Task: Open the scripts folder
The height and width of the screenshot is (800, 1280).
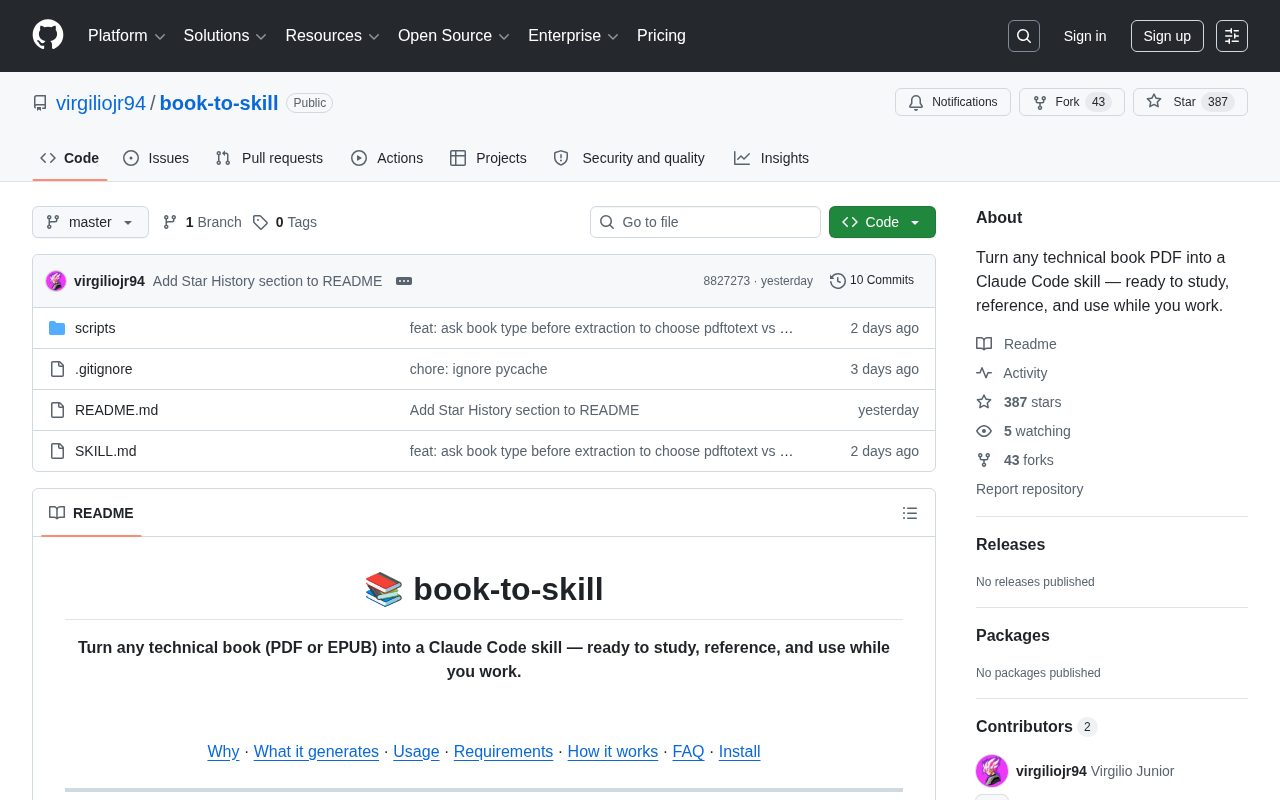Action: point(95,328)
